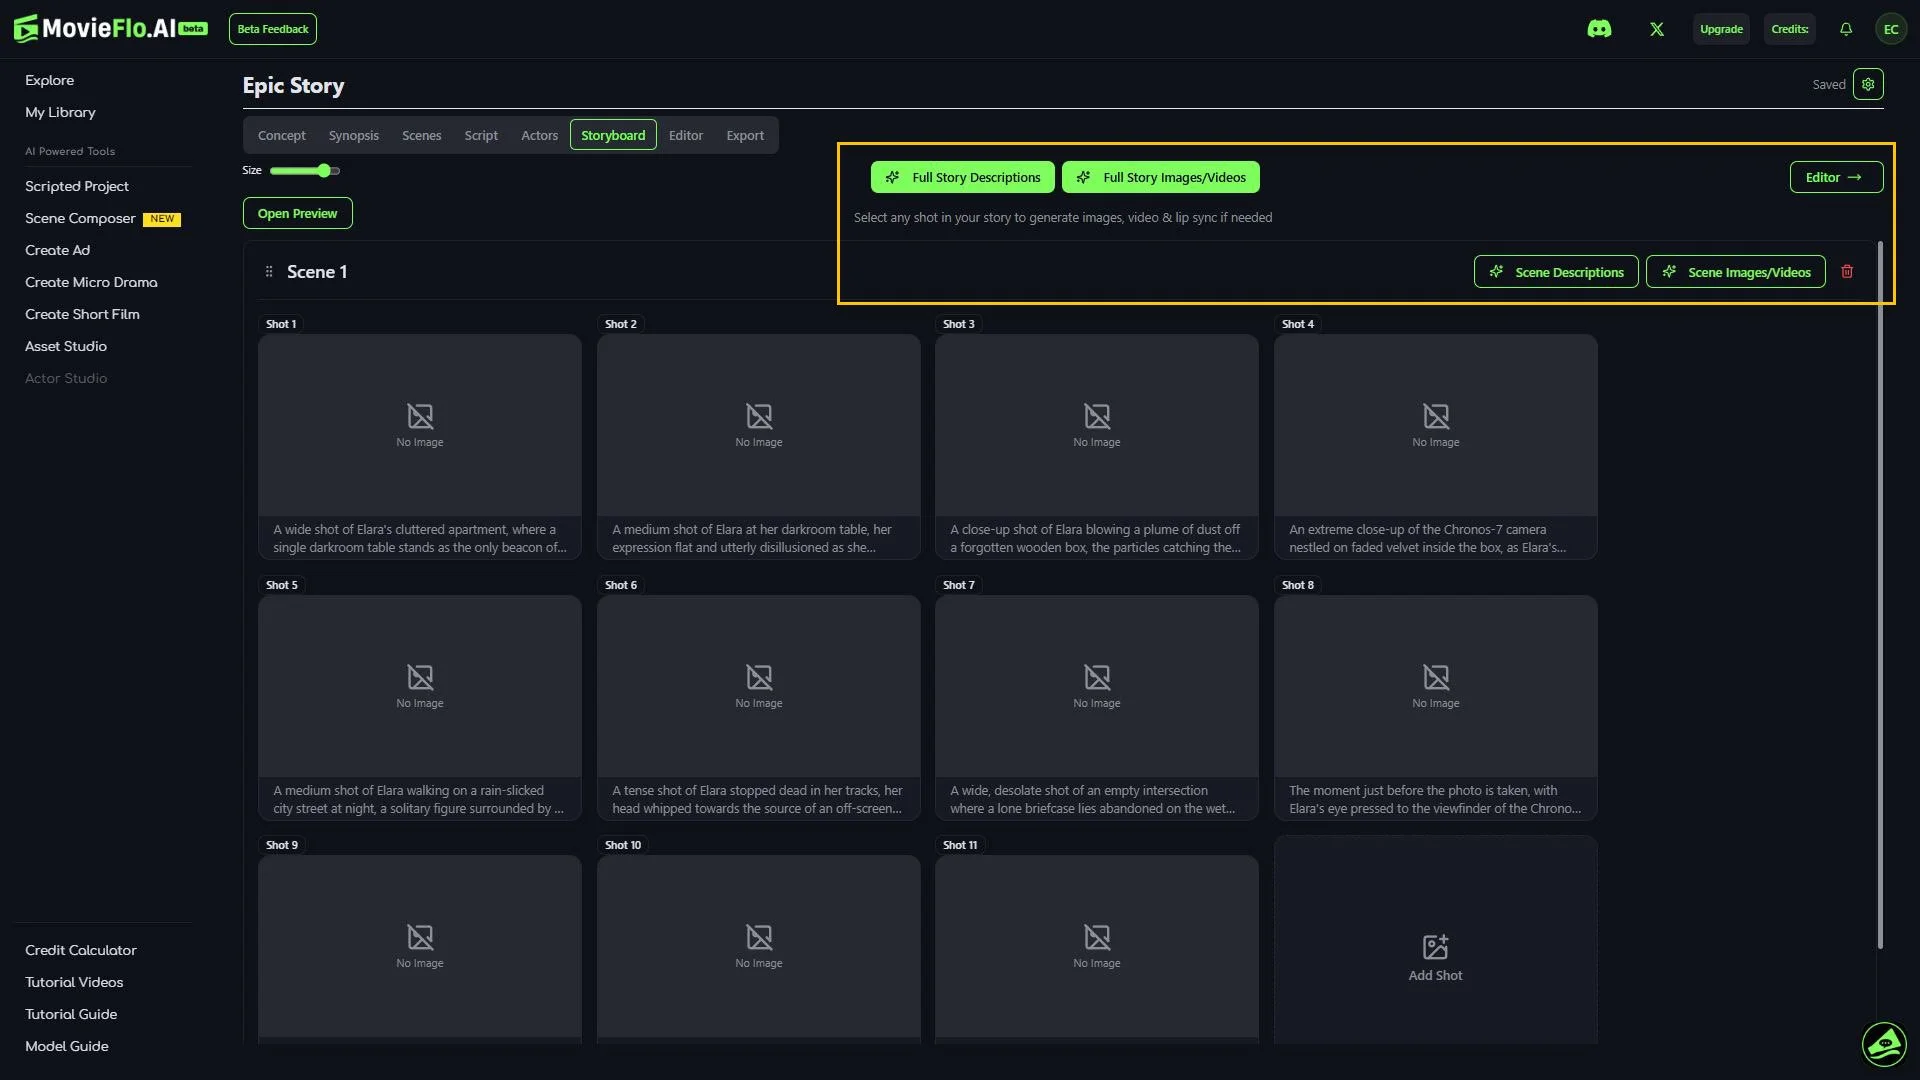This screenshot has width=1920, height=1080.
Task: Generate Full Story Images/Videos
Action: pyautogui.click(x=1161, y=177)
